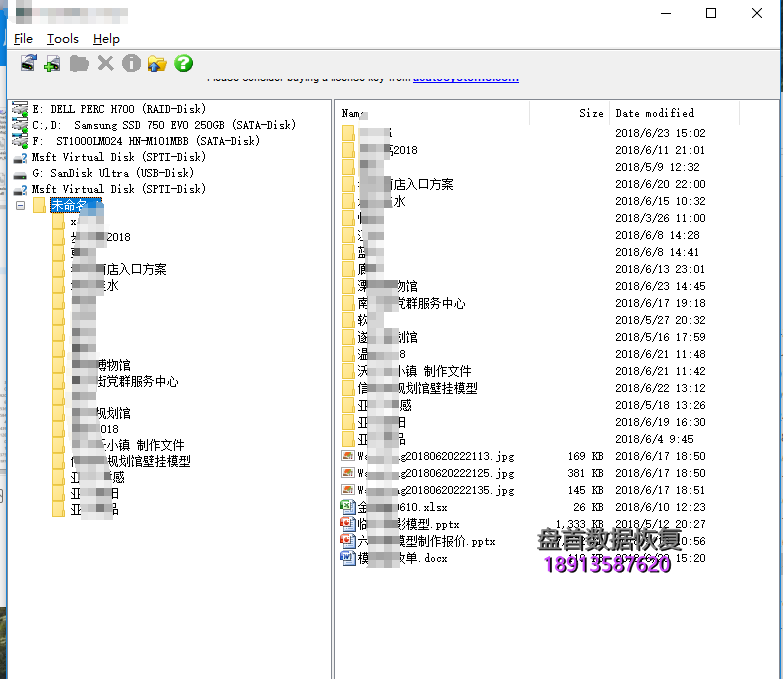Click the 381 KB size cell
This screenshot has height=679, width=783.
[x=585, y=473]
